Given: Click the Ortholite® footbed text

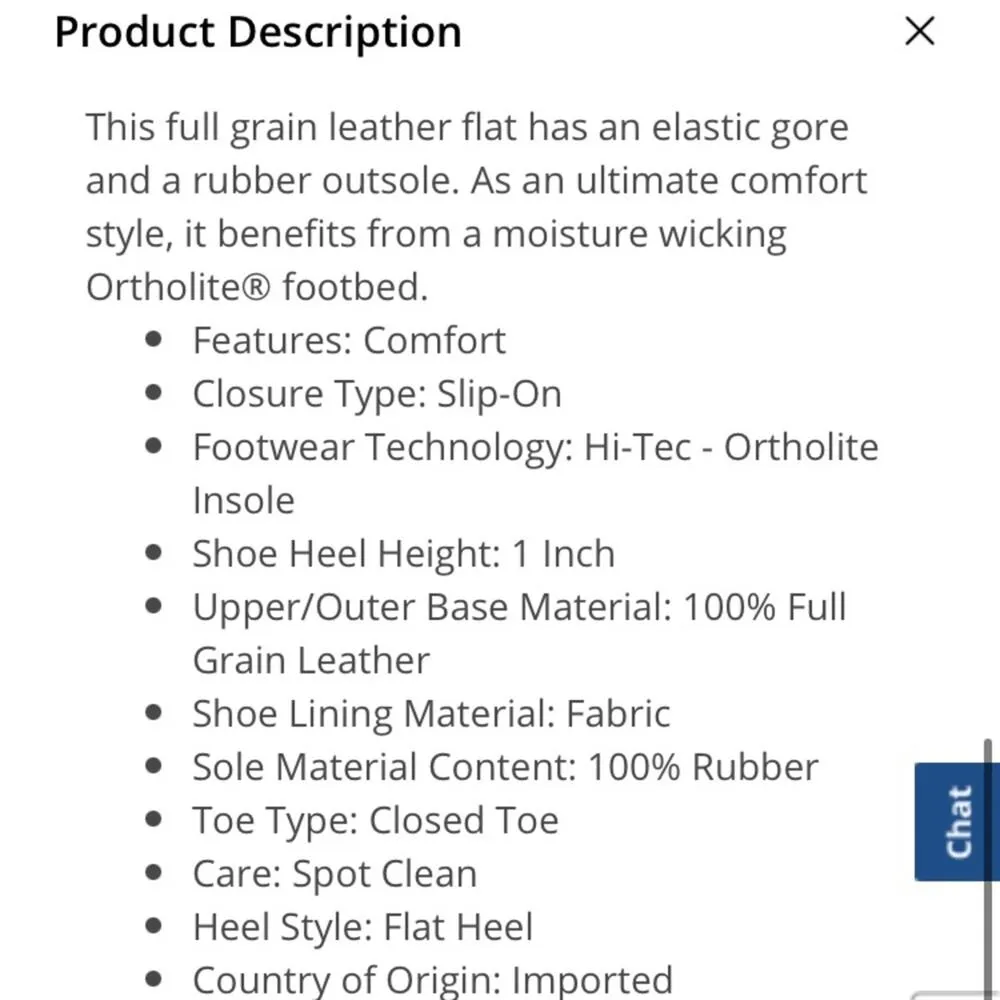Looking at the screenshot, I should pos(257,288).
